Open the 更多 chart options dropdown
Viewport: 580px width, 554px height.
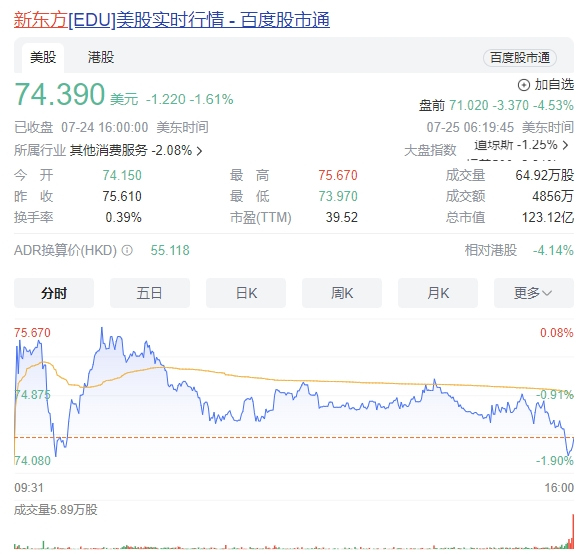(x=533, y=293)
